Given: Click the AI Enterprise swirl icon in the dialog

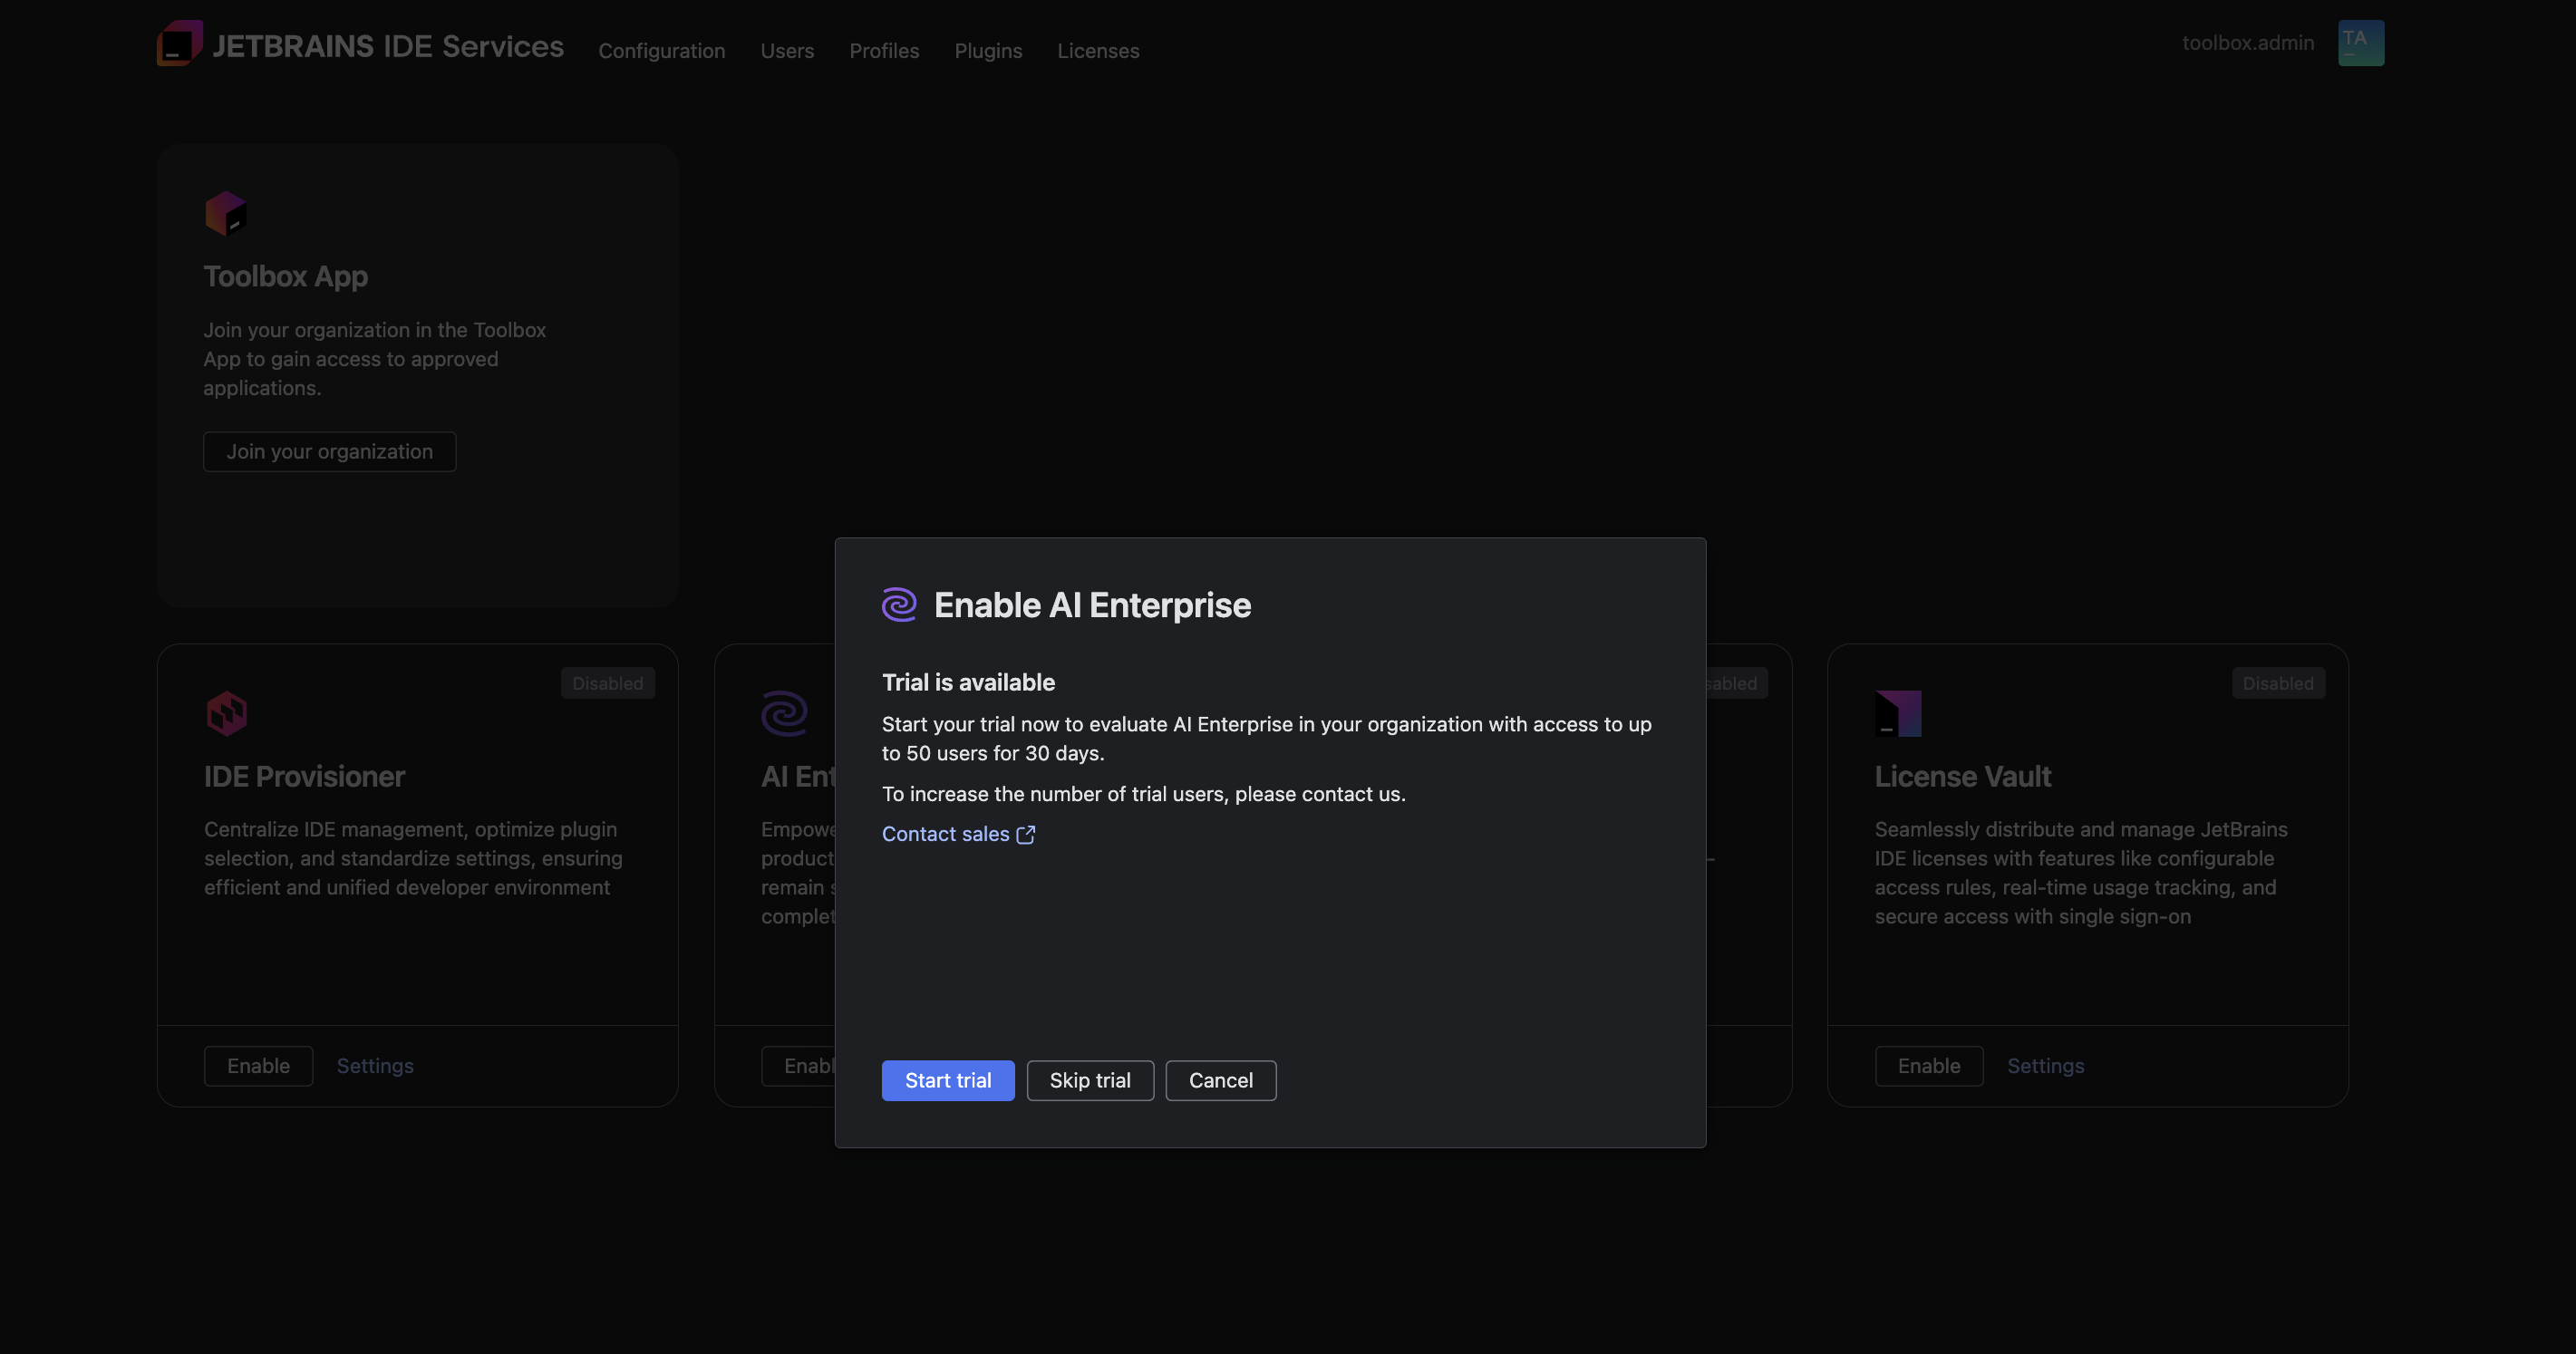Looking at the screenshot, I should click(x=899, y=604).
